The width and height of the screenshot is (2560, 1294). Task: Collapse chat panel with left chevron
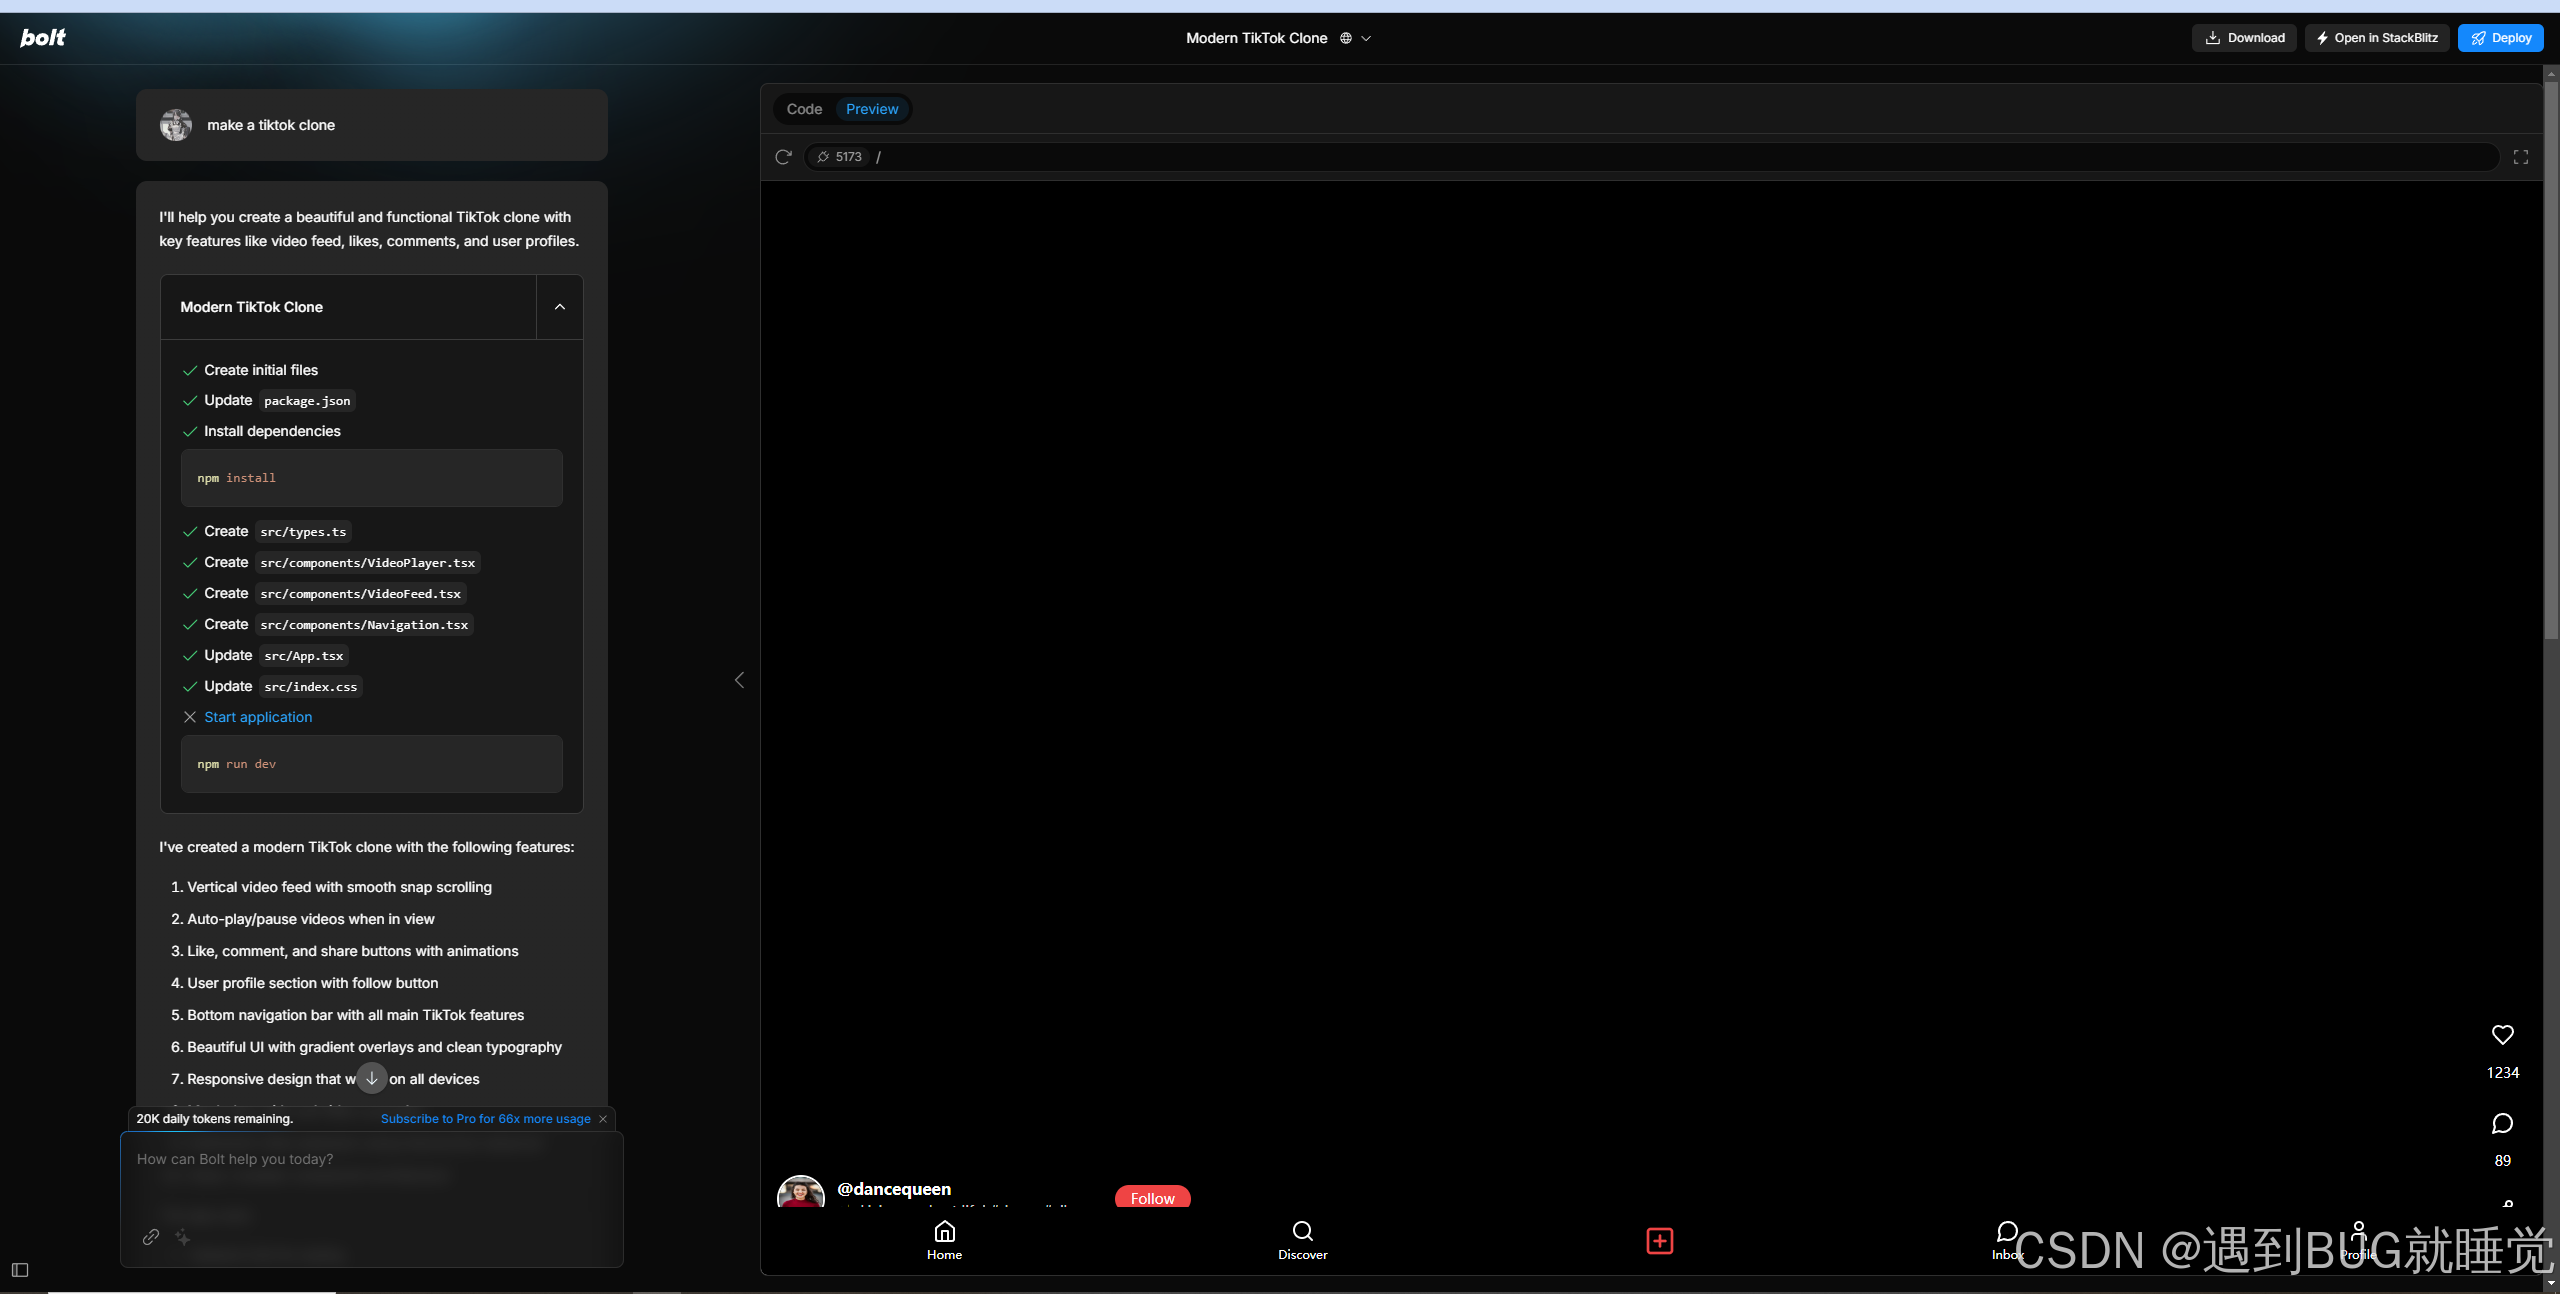pos(739,680)
